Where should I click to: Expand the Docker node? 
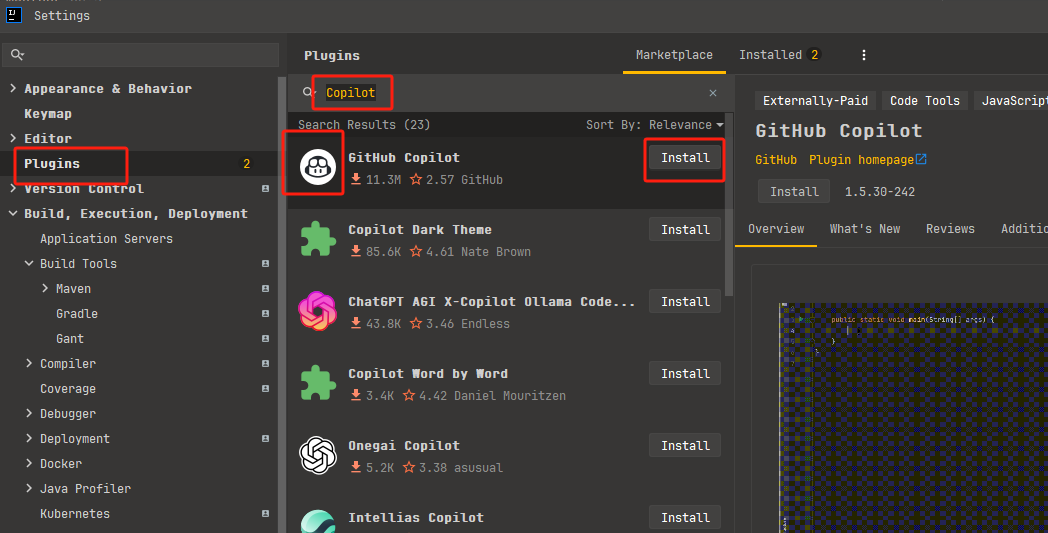pyautogui.click(x=29, y=463)
